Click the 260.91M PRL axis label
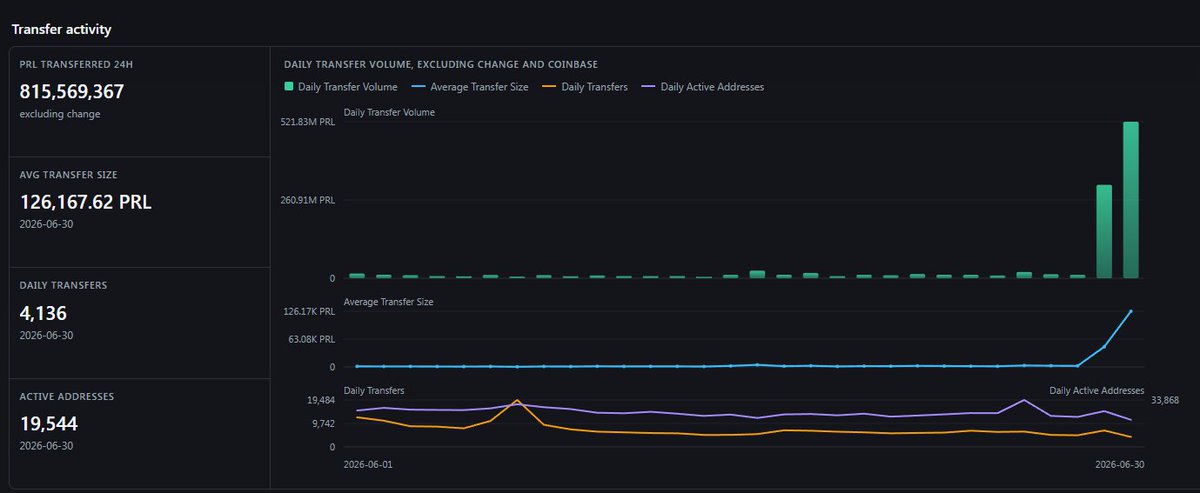The width and height of the screenshot is (1200, 493). coord(307,200)
